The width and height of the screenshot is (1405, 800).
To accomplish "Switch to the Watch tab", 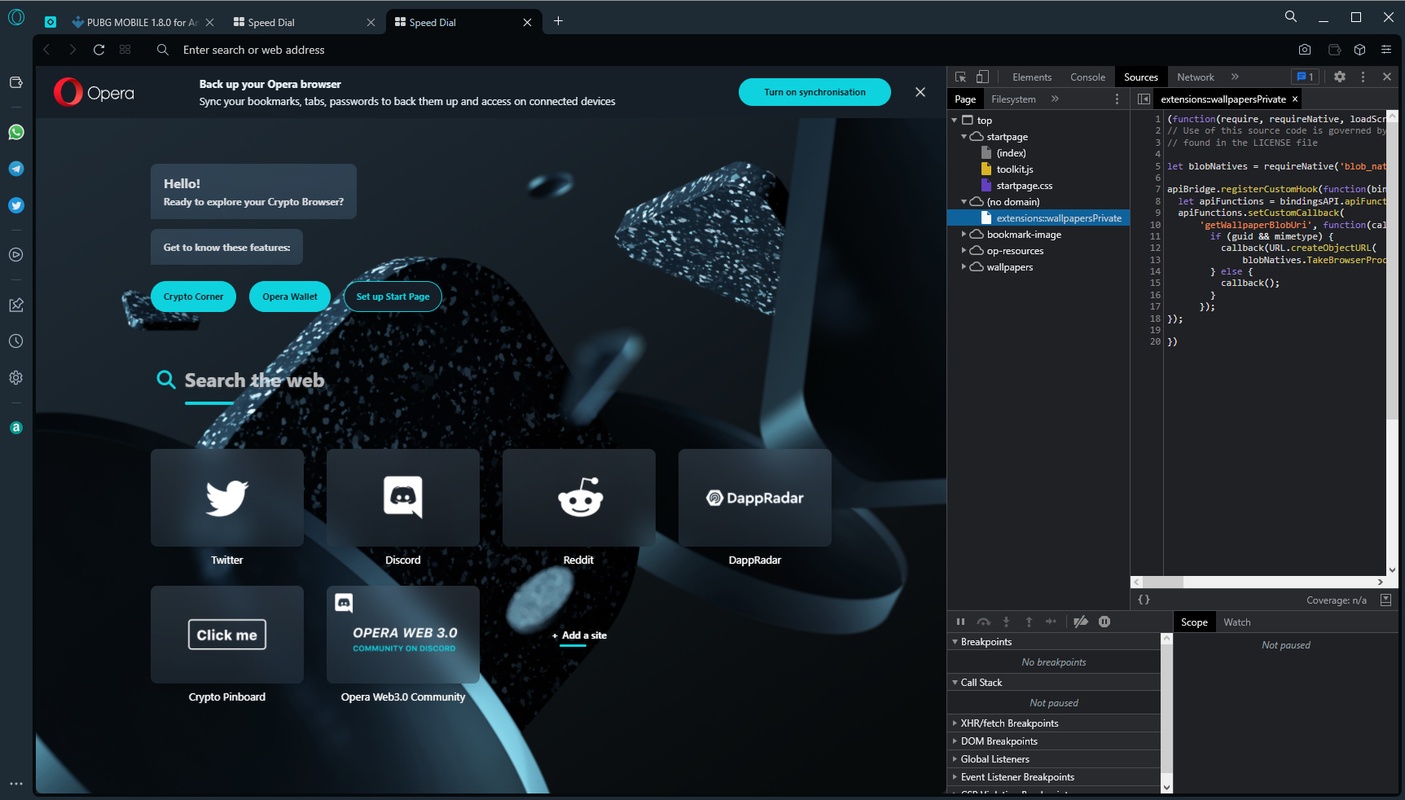I will (1237, 622).
